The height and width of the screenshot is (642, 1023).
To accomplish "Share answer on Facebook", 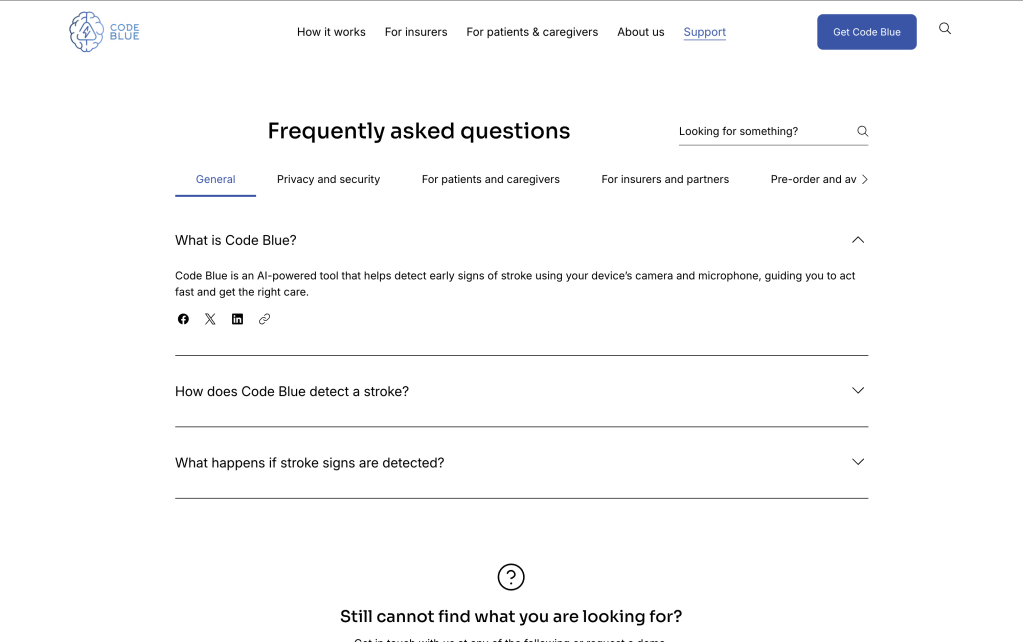I will pyautogui.click(x=183, y=319).
